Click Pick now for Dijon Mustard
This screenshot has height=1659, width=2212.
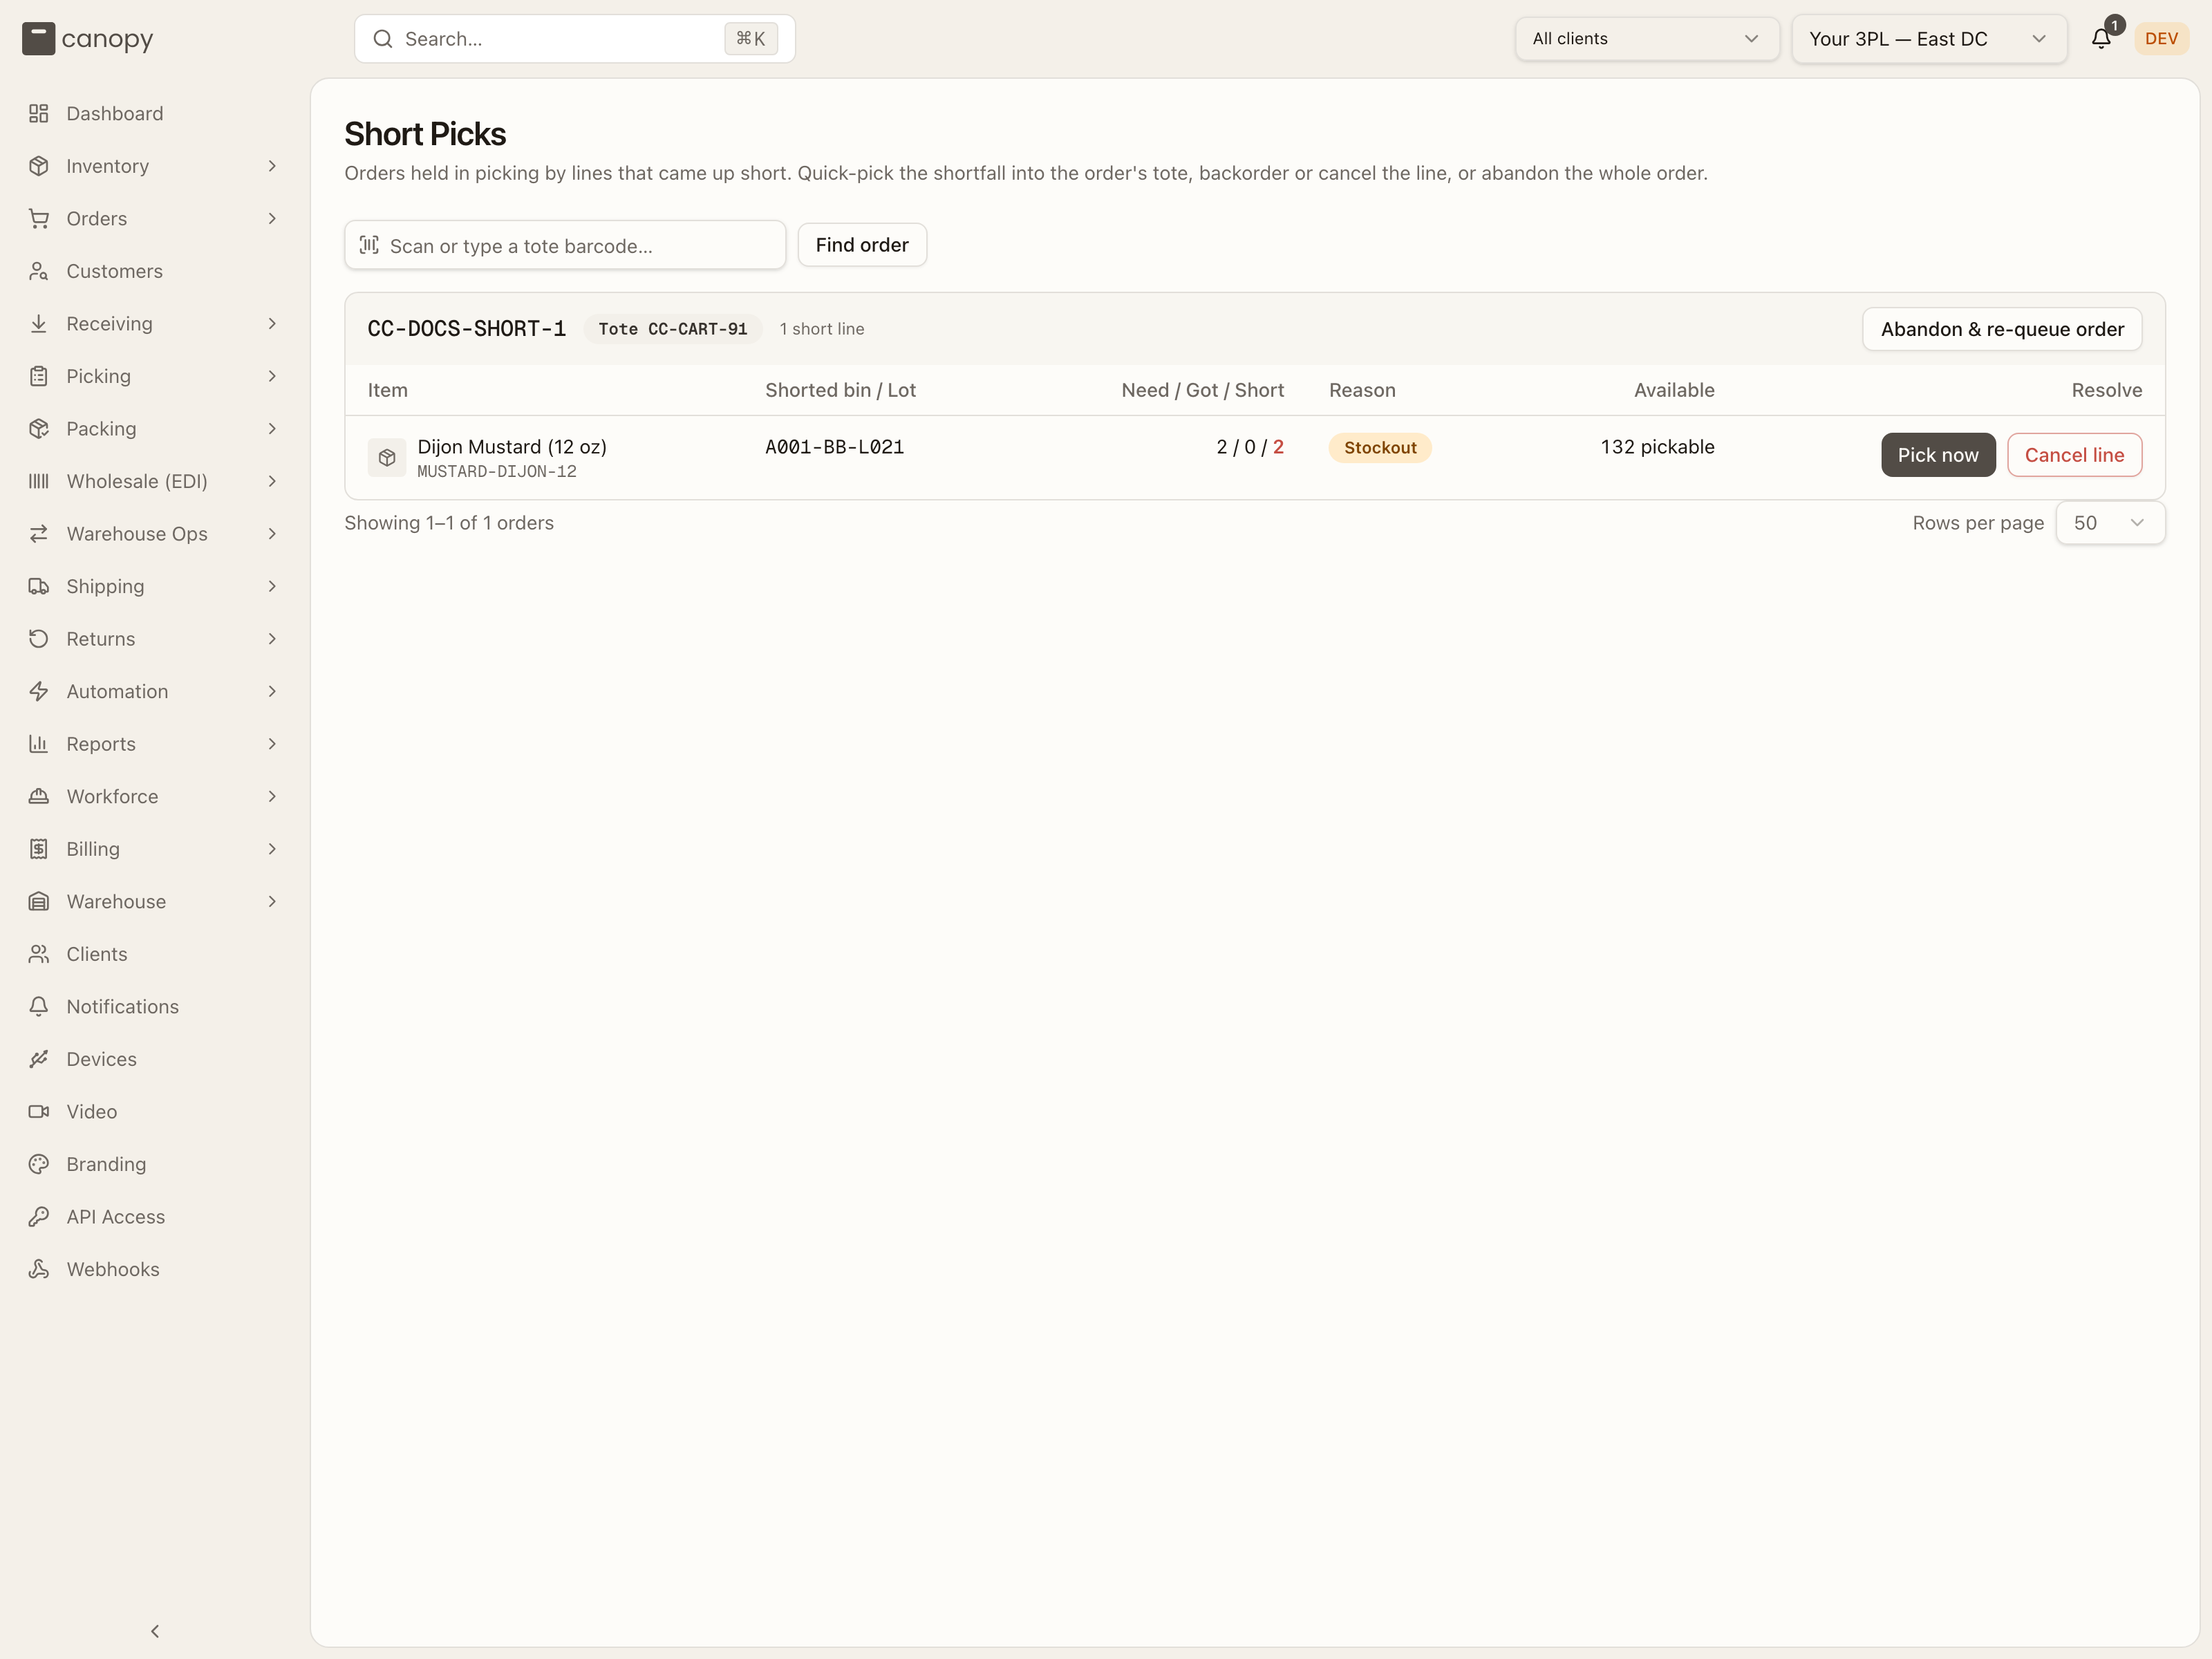(1938, 455)
